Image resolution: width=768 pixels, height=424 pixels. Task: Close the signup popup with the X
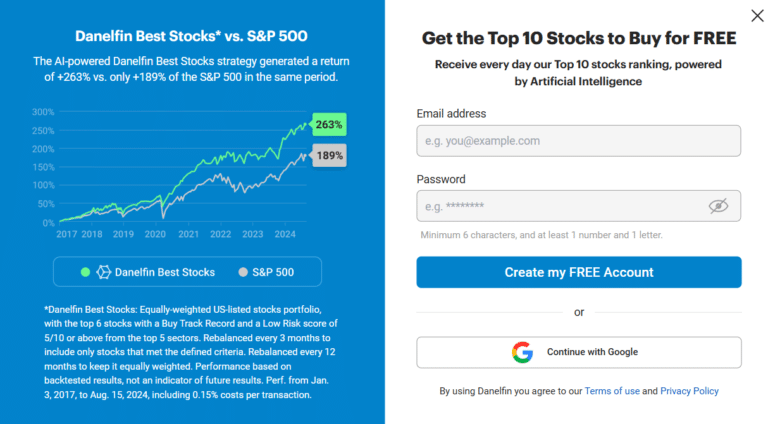756,15
